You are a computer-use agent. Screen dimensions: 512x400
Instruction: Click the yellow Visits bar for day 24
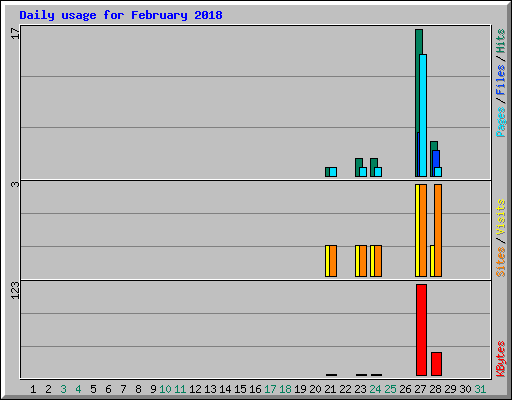tap(372, 261)
